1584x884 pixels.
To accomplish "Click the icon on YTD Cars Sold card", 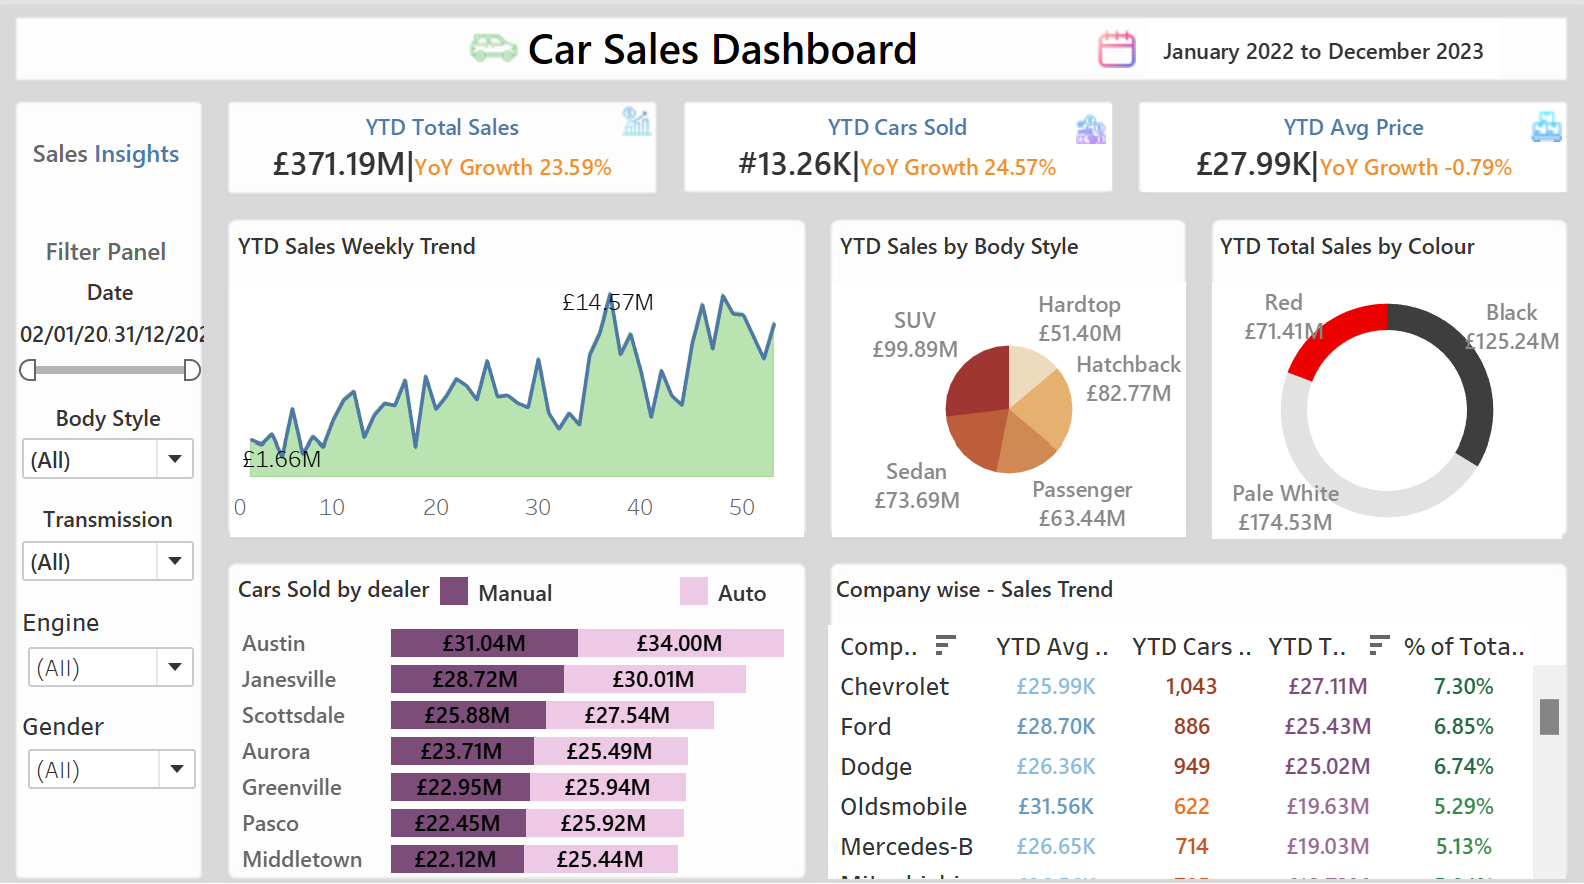I will 1090,129.
